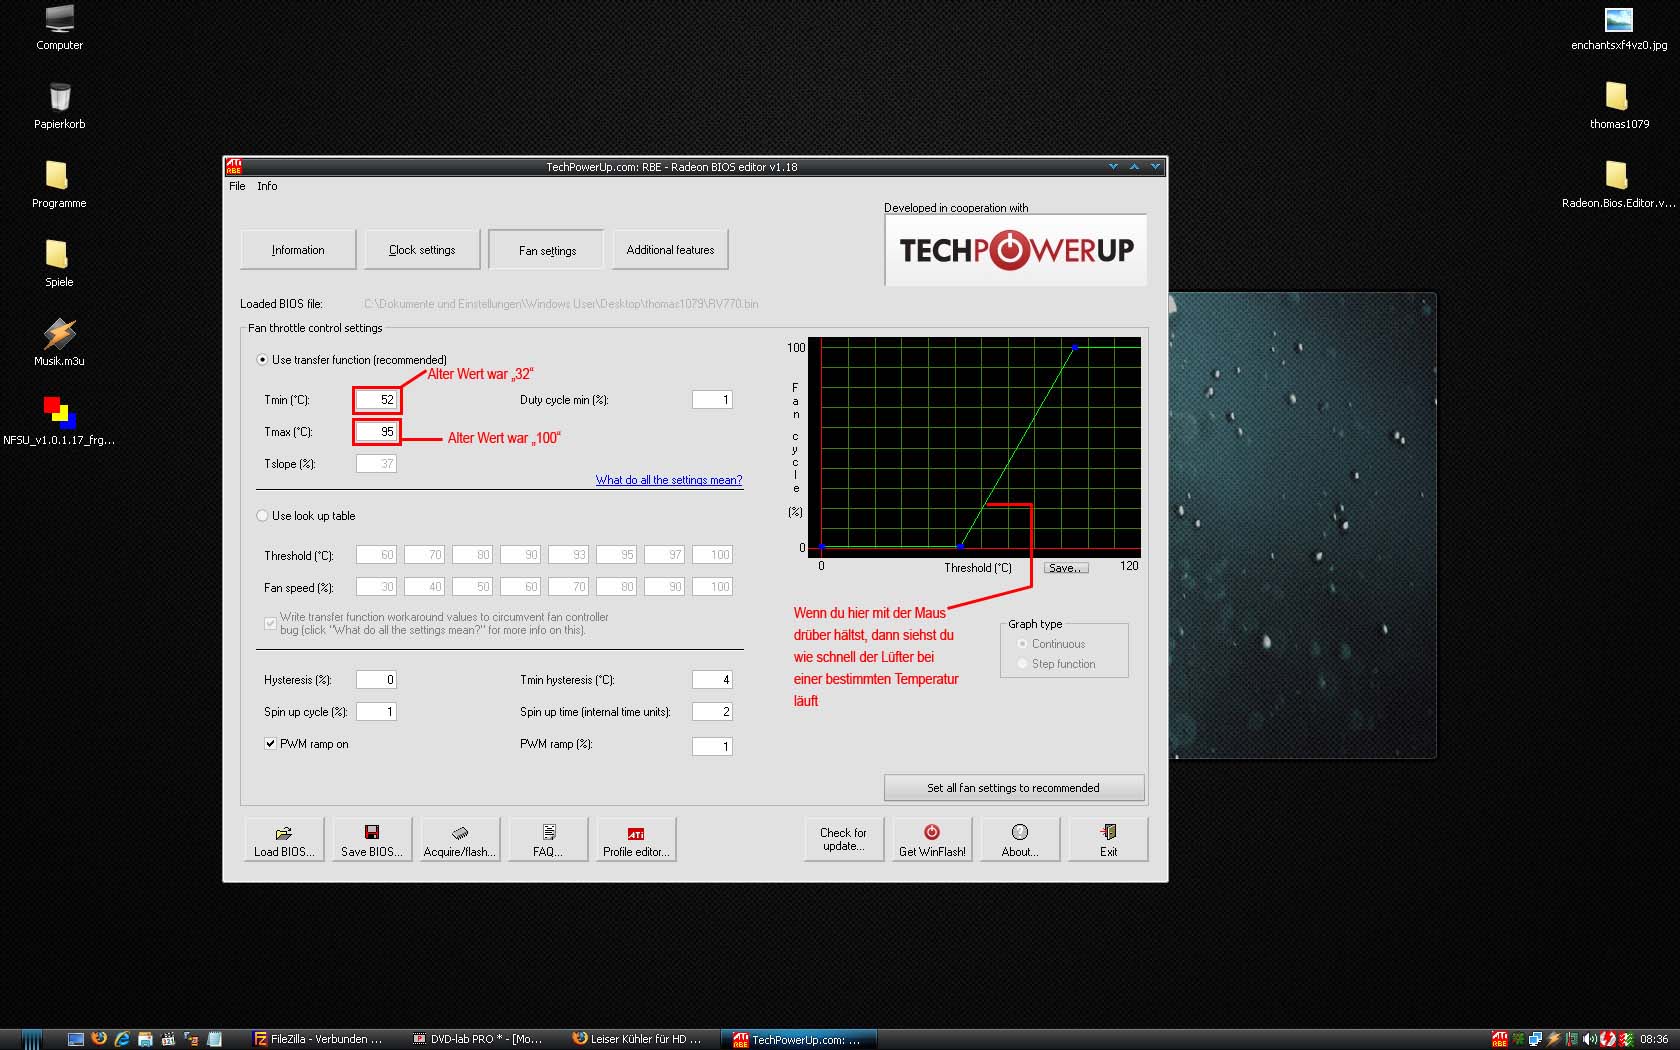
Task: Click the Tmax (°C) input field
Action: (x=377, y=432)
